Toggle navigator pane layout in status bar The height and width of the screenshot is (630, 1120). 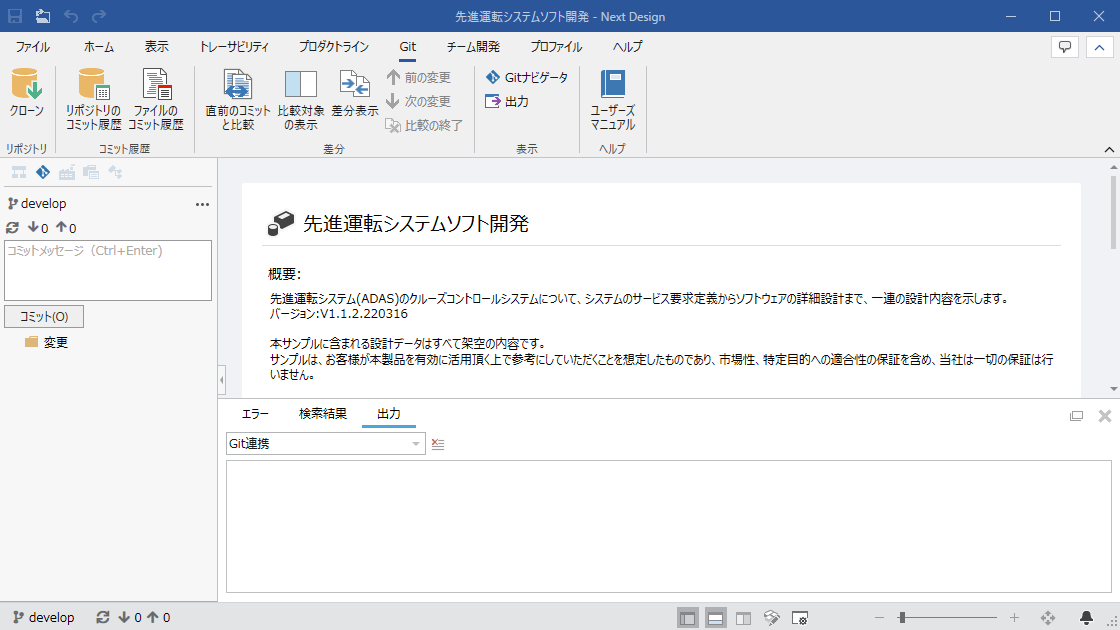click(x=687, y=618)
